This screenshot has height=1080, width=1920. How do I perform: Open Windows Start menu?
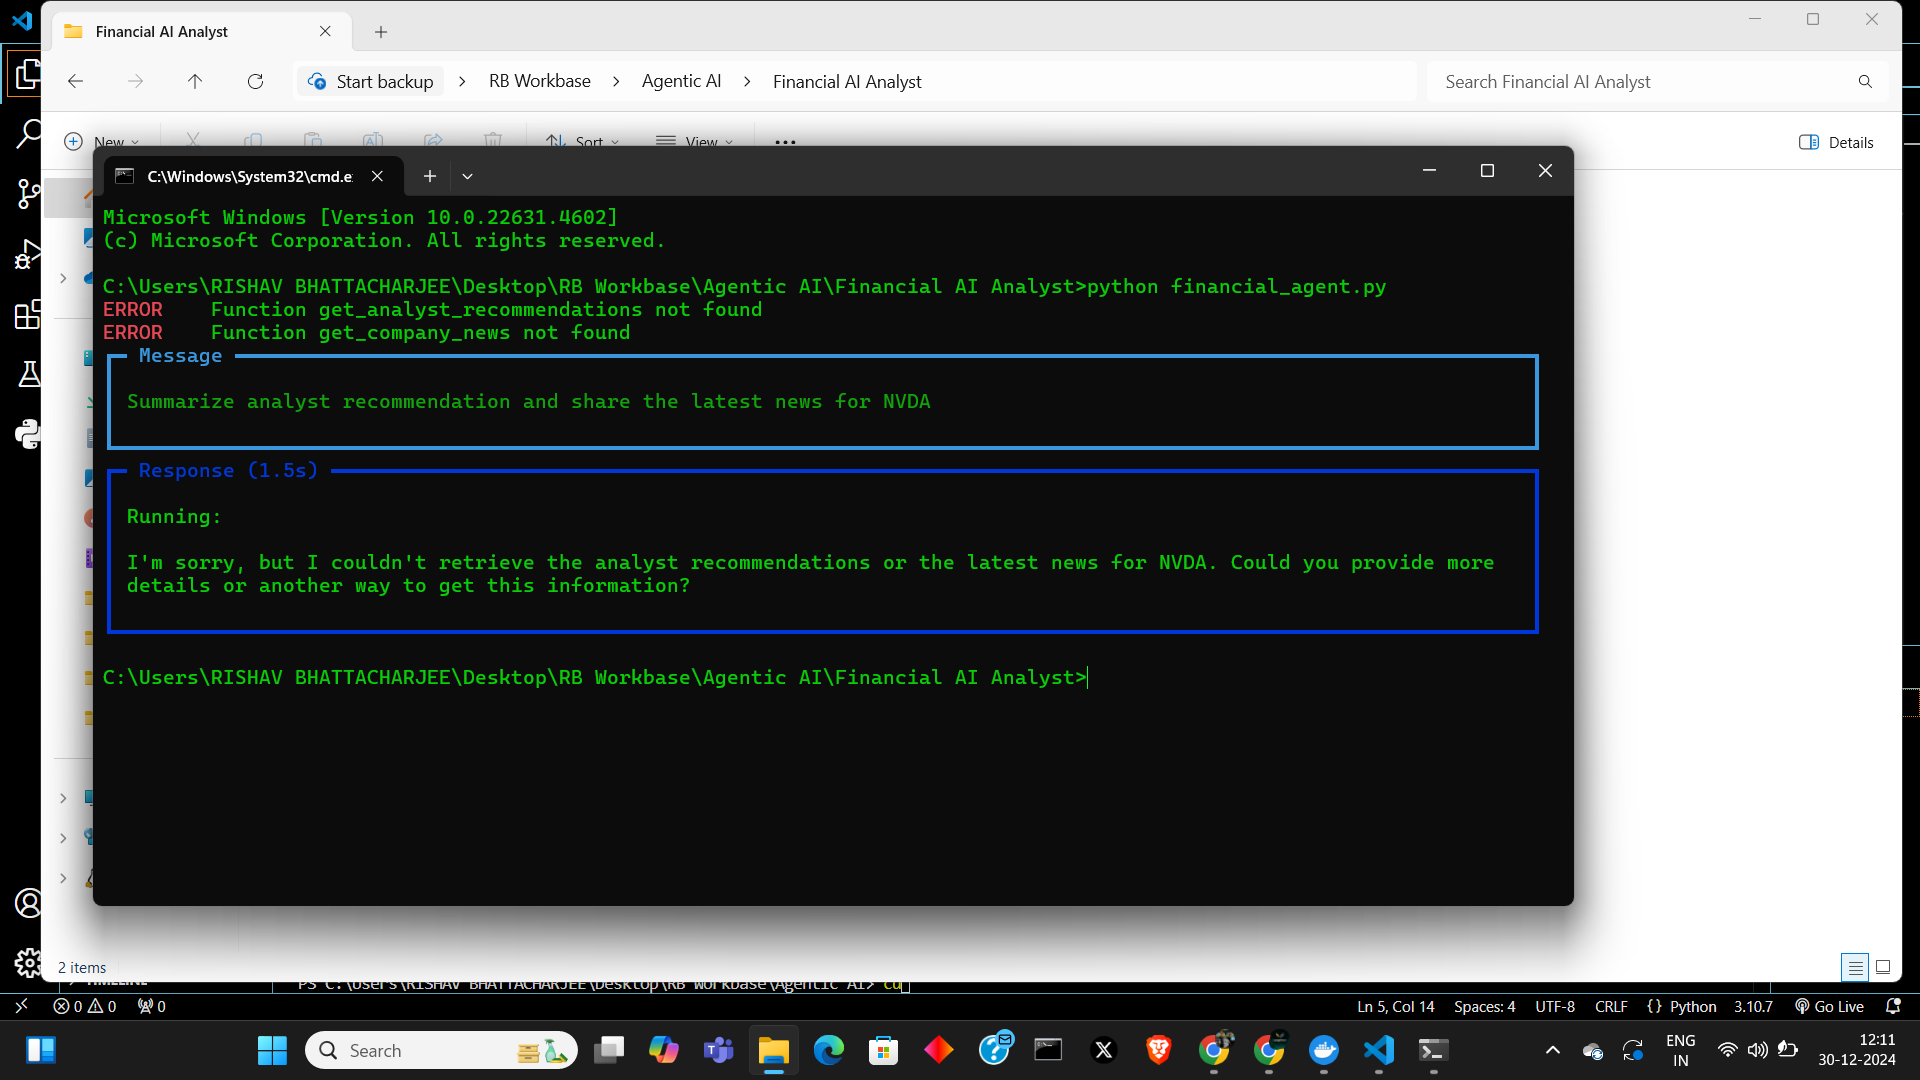tap(272, 1051)
